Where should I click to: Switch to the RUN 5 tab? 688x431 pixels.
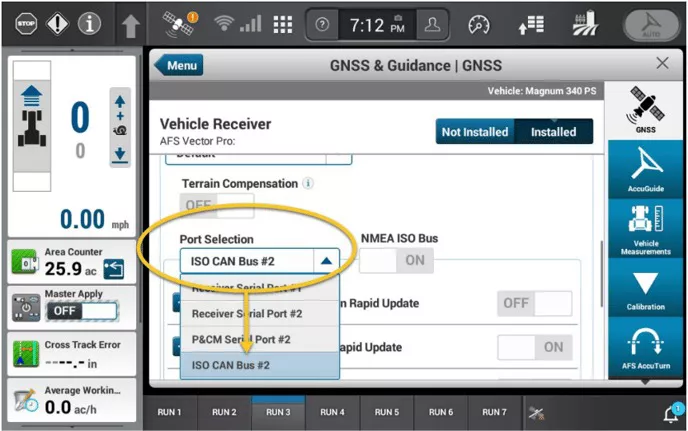click(386, 412)
